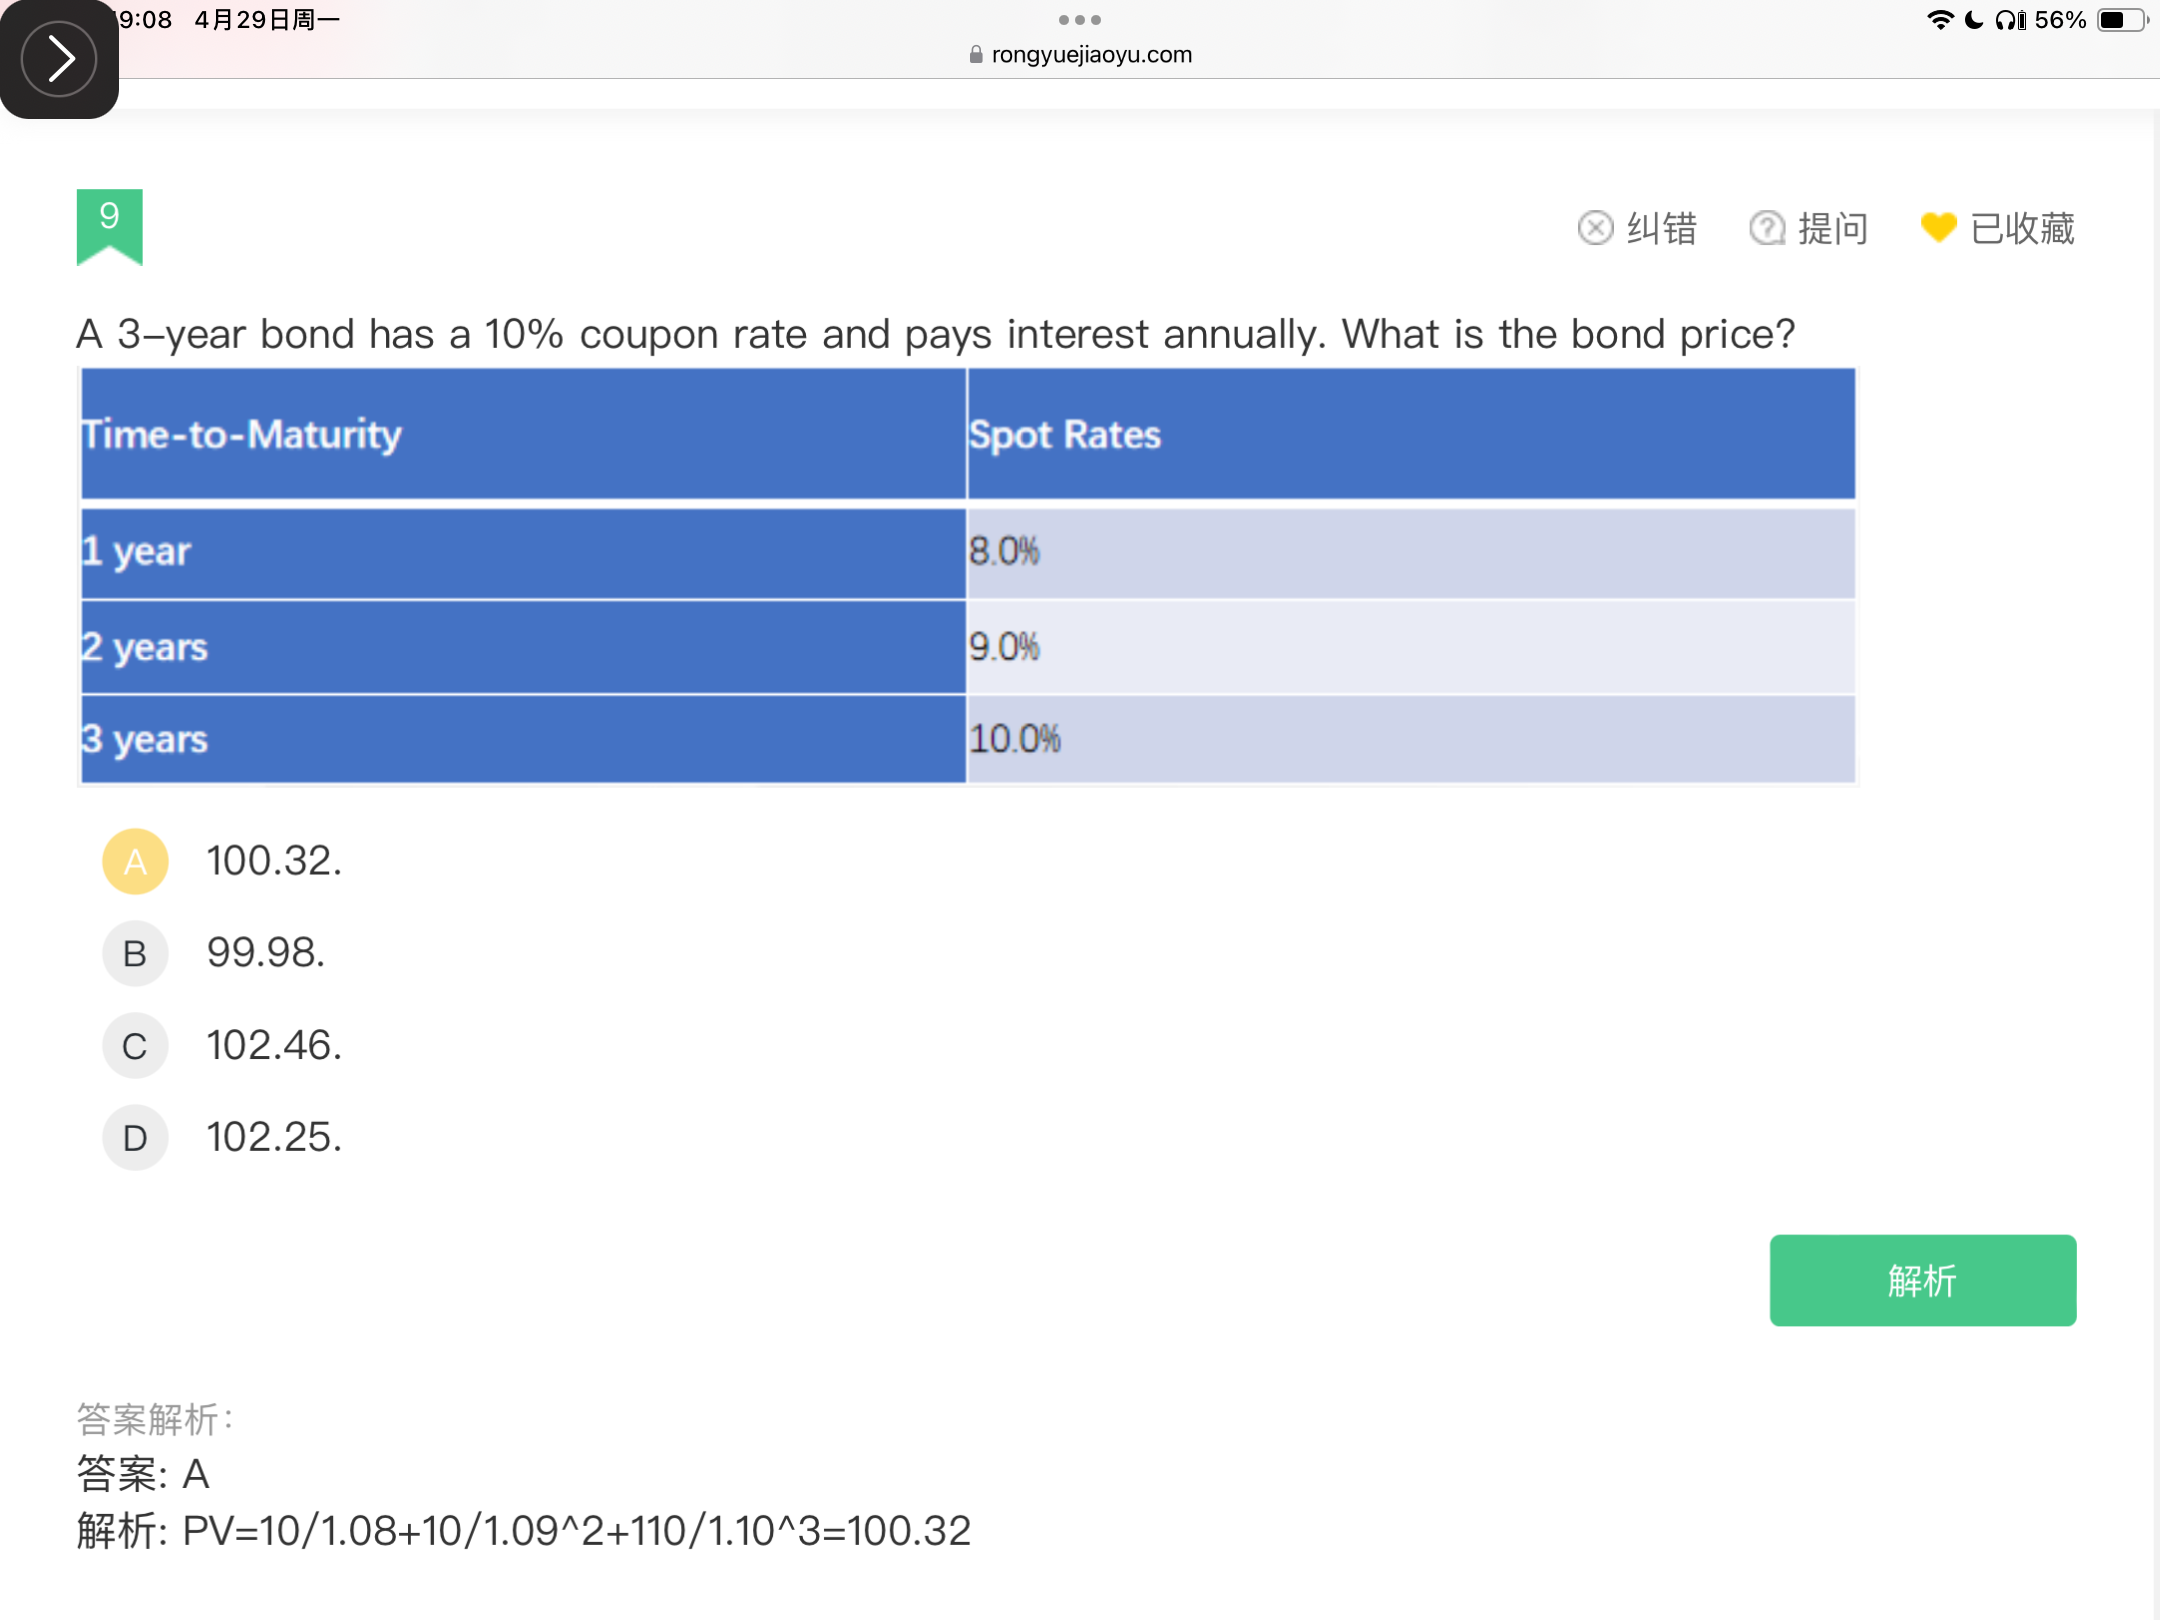Tap the Wi-Fi status icon

click(x=1940, y=20)
